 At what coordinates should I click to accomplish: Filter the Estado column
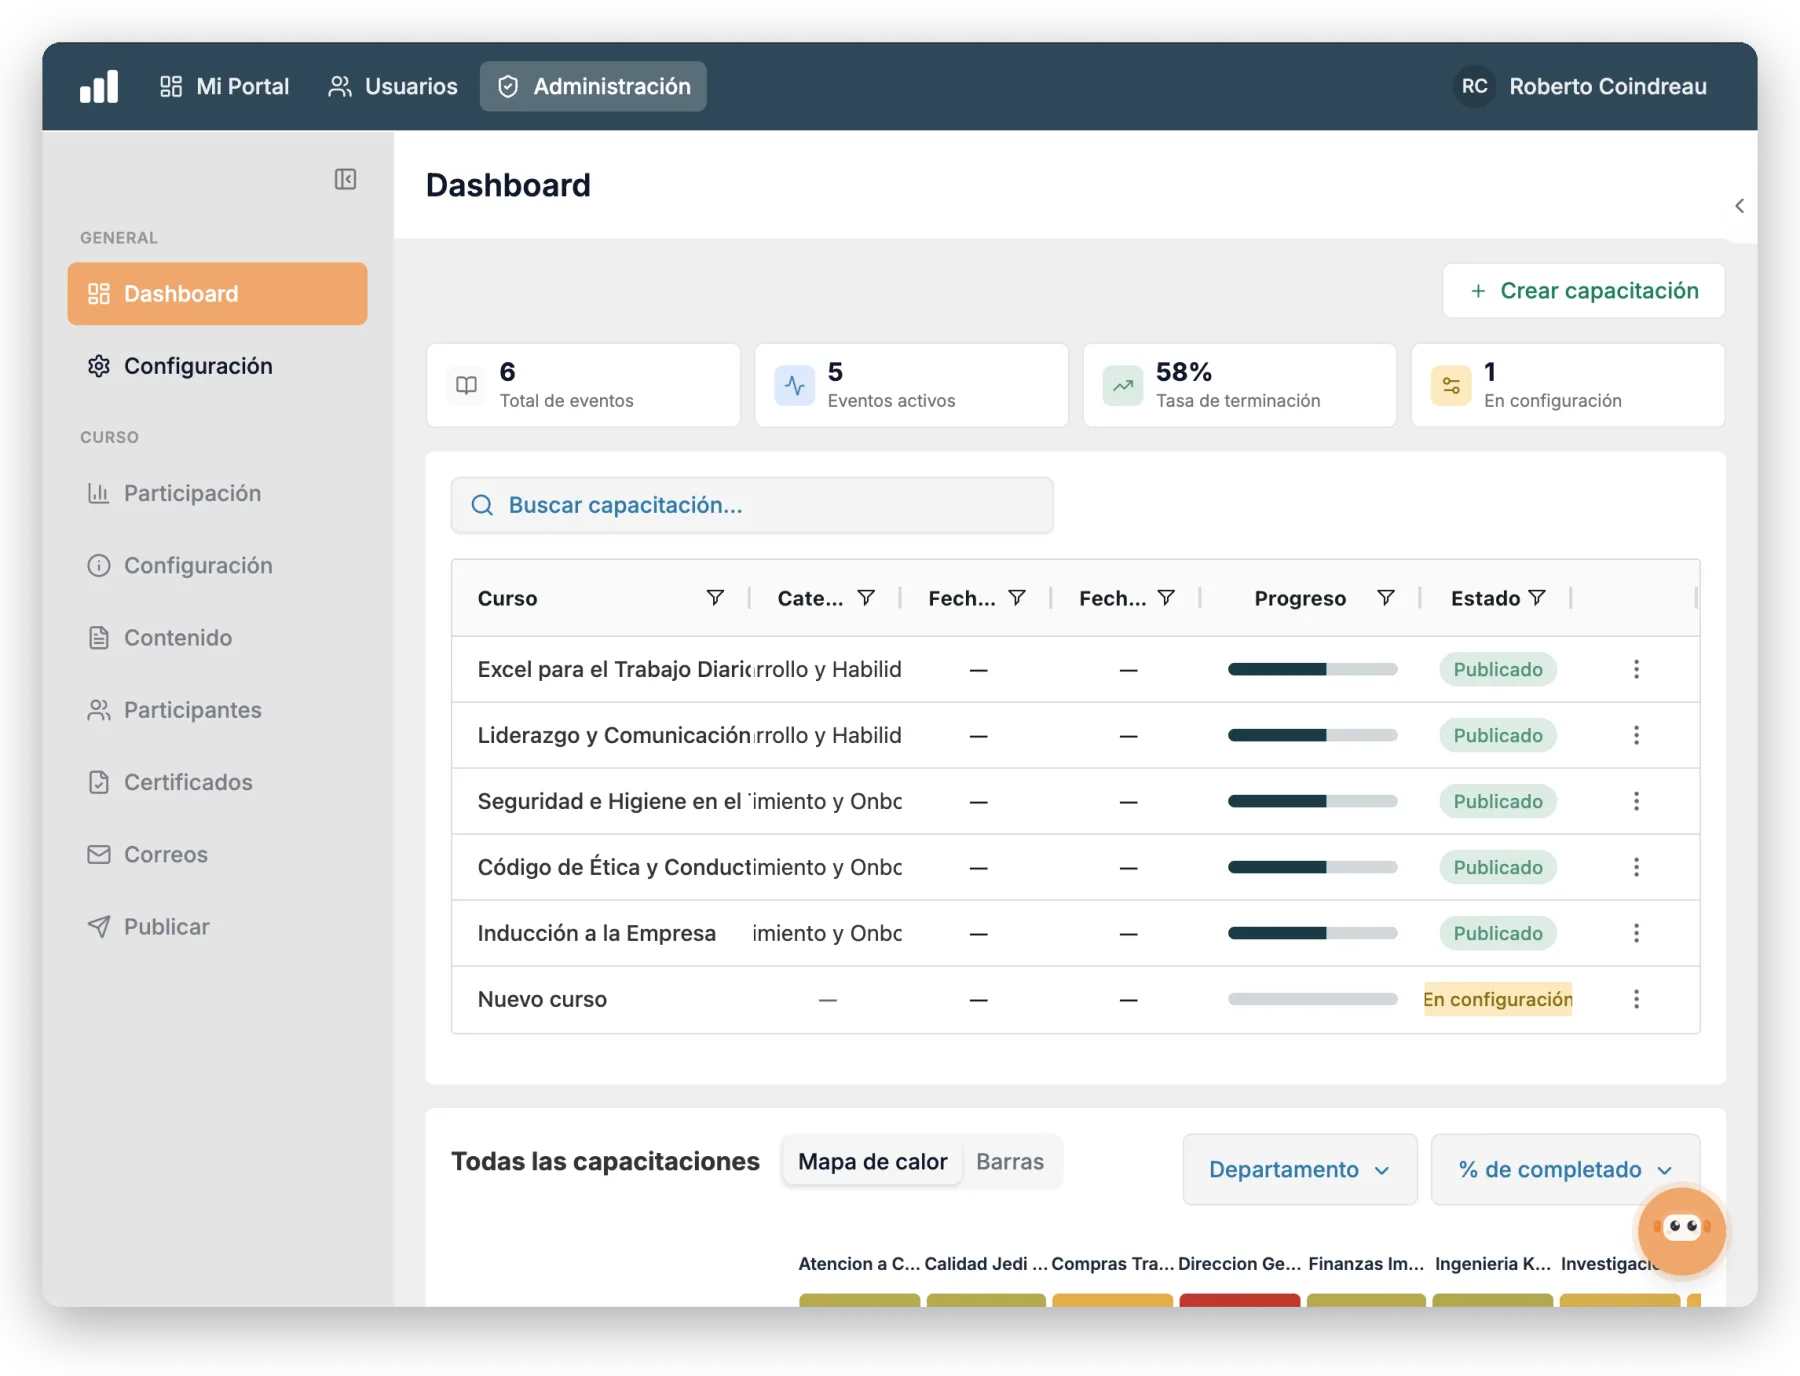point(1537,598)
